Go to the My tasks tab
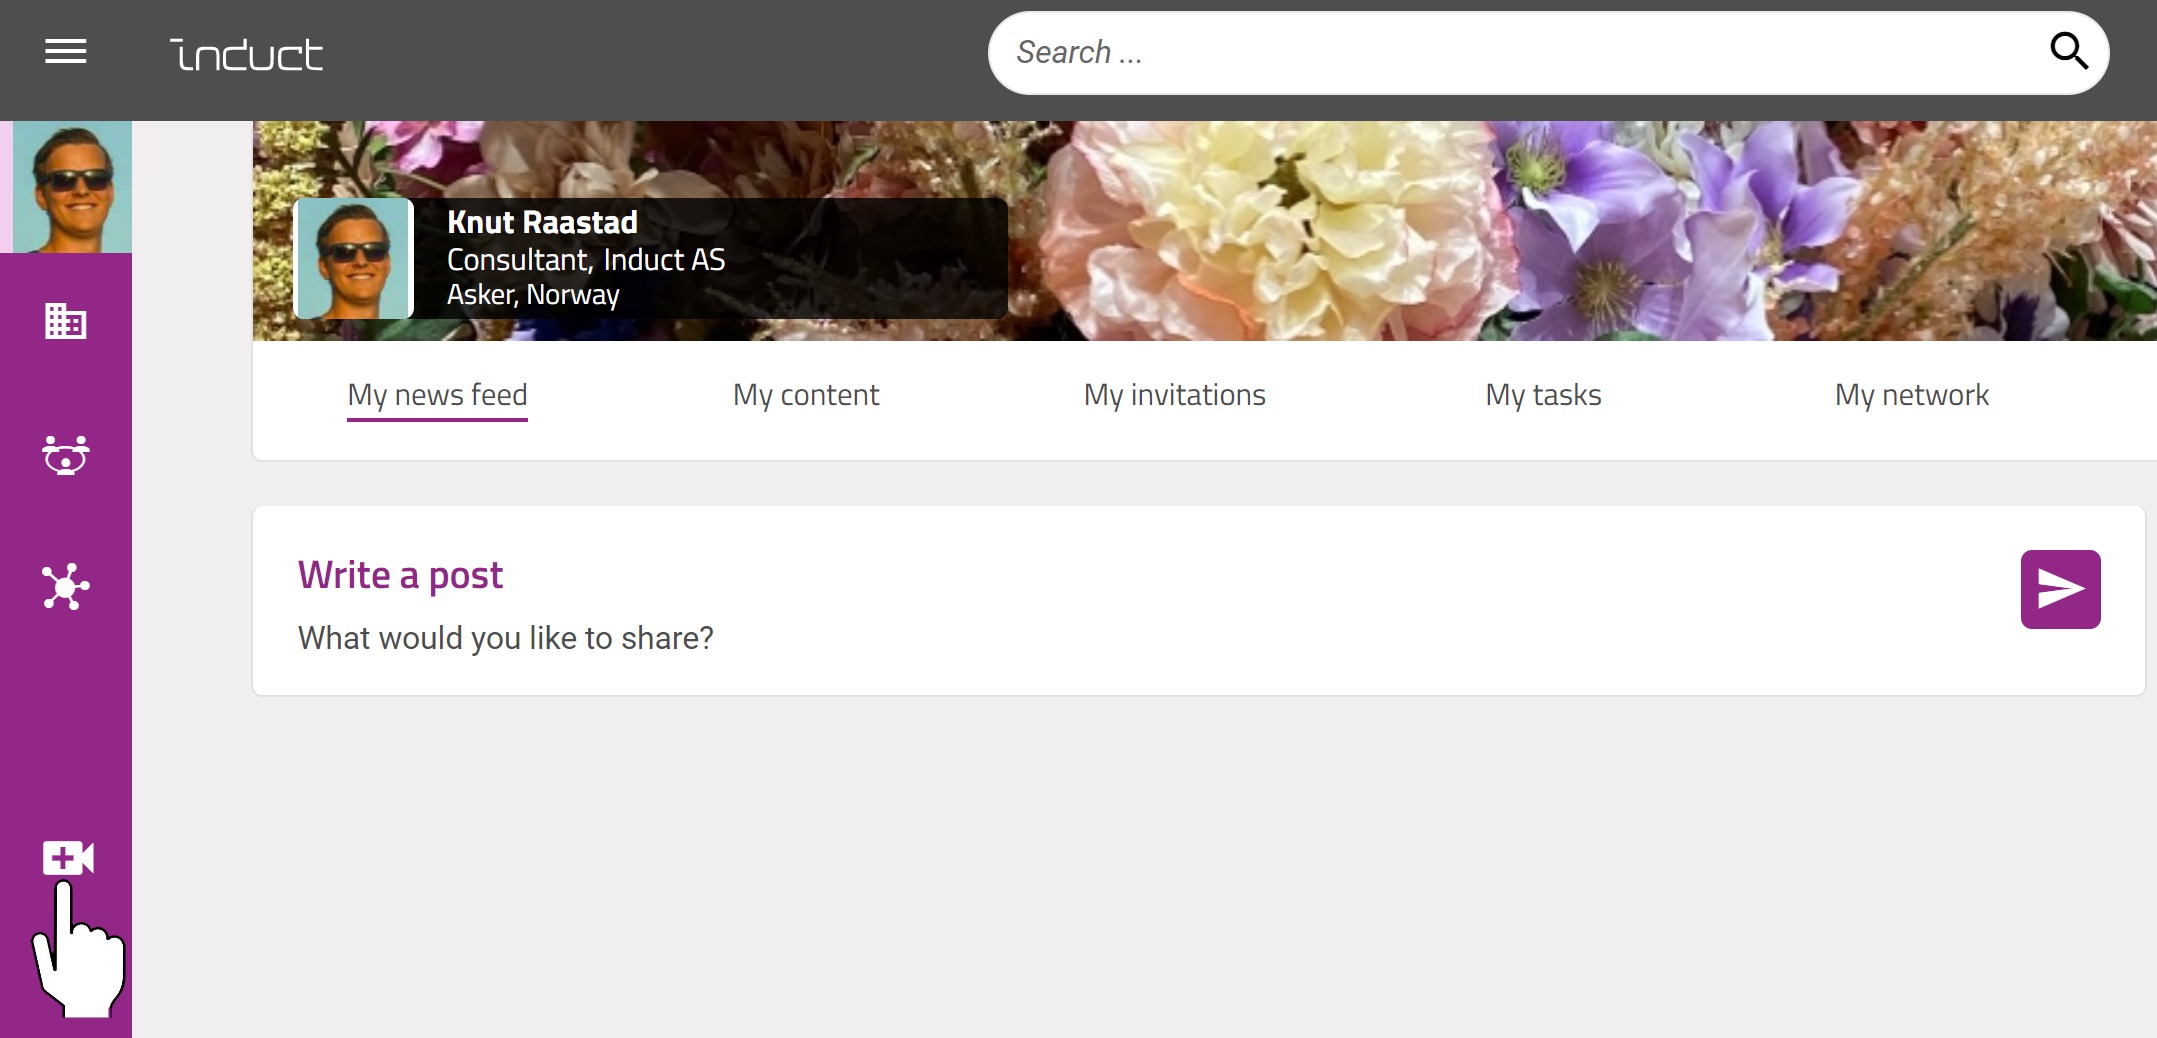The width and height of the screenshot is (2157, 1038). click(x=1543, y=395)
